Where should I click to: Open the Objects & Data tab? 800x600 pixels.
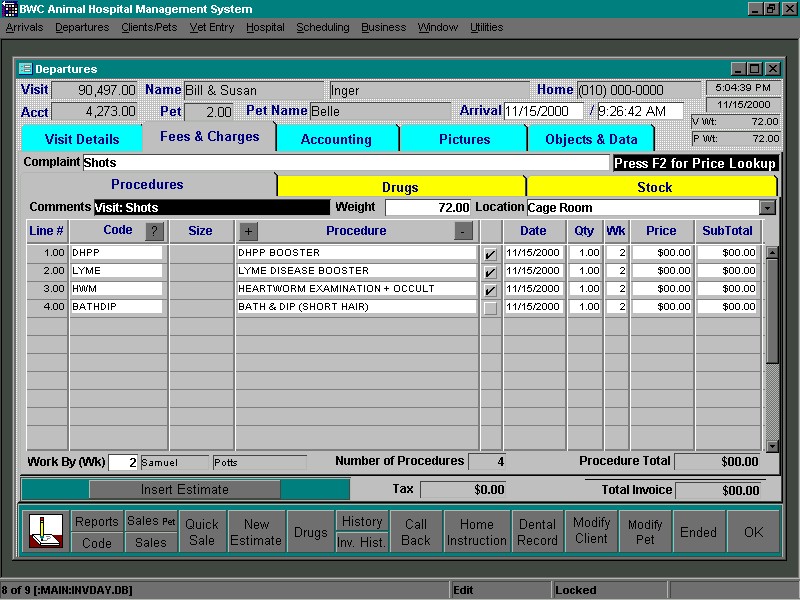(x=591, y=139)
